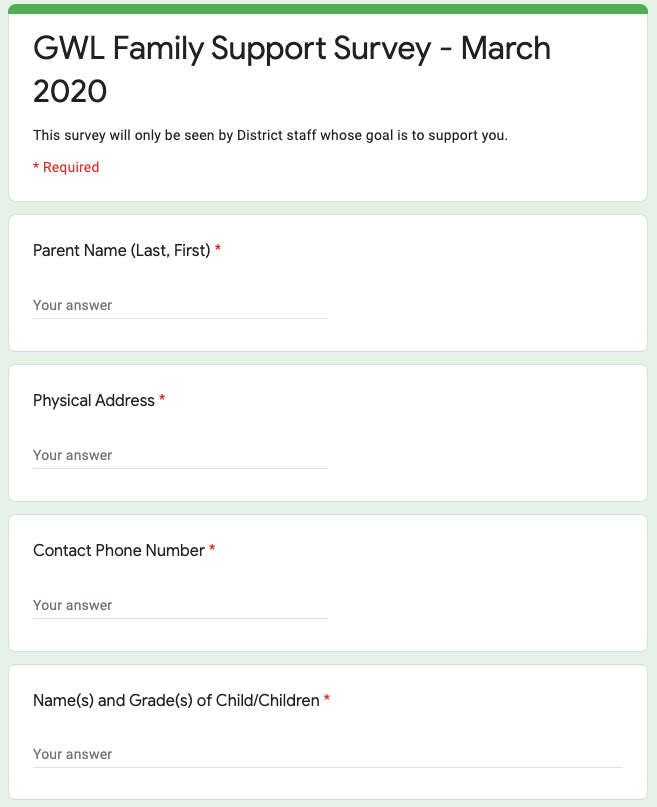The height and width of the screenshot is (807, 657).
Task: Click the red asterisk beside Child/Children
Action: pos(327,700)
